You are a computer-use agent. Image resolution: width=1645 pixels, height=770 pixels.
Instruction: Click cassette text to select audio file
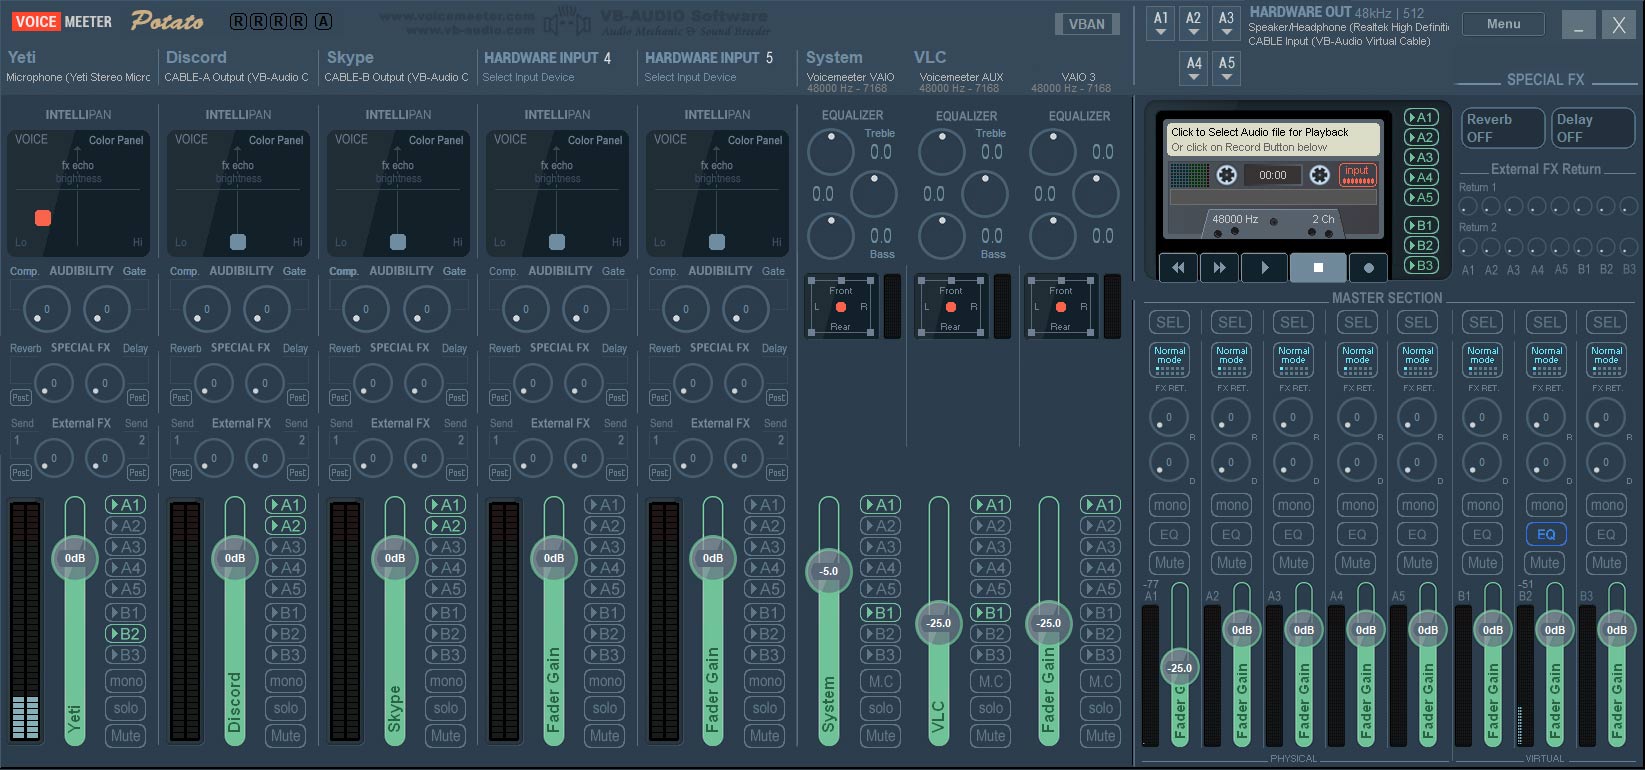pos(1275,139)
